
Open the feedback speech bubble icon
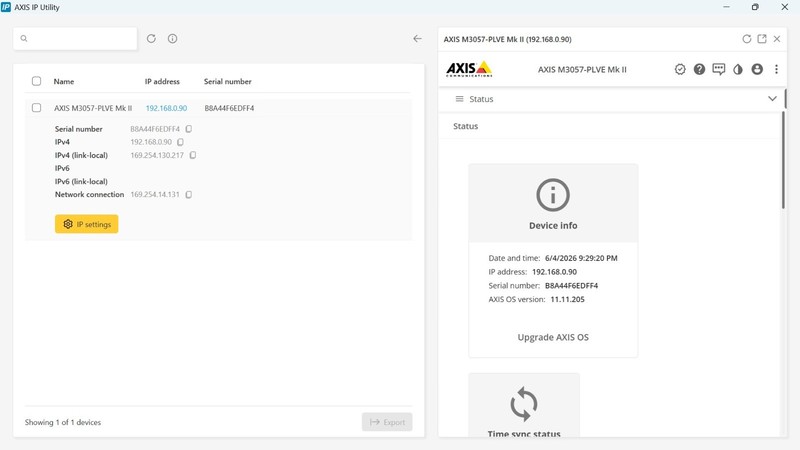[x=718, y=69]
